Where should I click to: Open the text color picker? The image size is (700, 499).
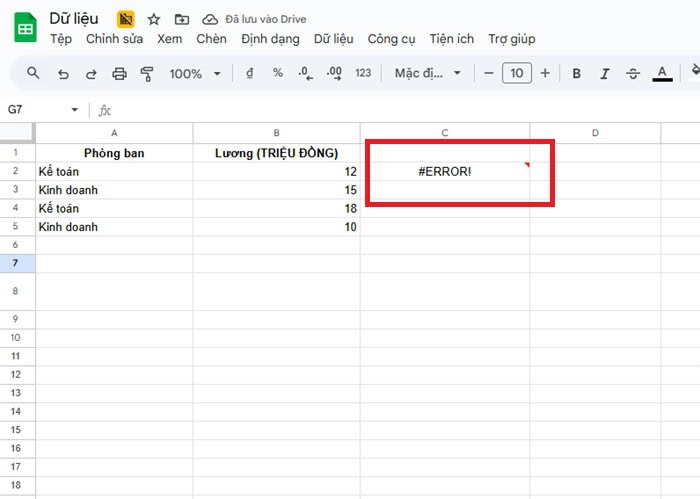click(x=661, y=73)
